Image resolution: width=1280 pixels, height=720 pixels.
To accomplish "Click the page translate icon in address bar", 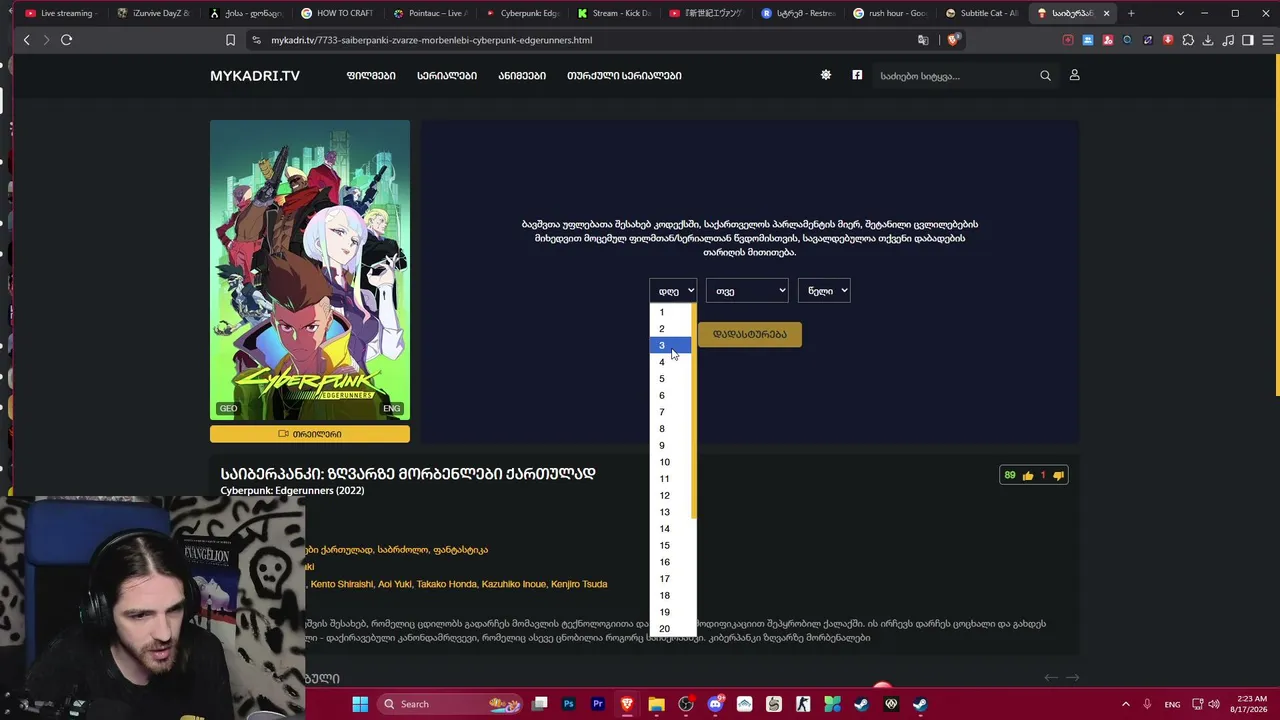I will 923,40.
